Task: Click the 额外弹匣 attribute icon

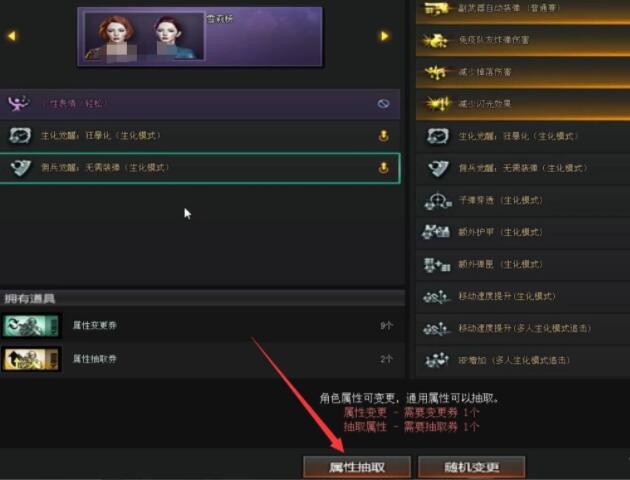Action: [x=437, y=264]
